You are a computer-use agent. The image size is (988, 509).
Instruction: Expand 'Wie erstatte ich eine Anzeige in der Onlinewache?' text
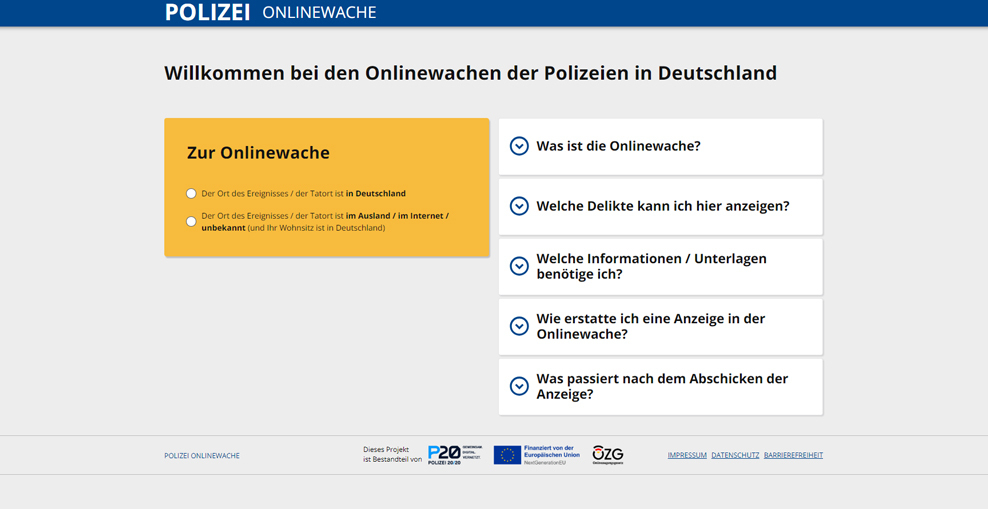650,326
